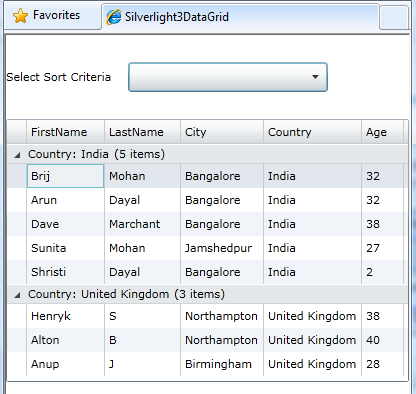Collapse the Country: United Kingdom group
Image resolution: width=416 pixels, height=394 pixels.
tap(17, 295)
